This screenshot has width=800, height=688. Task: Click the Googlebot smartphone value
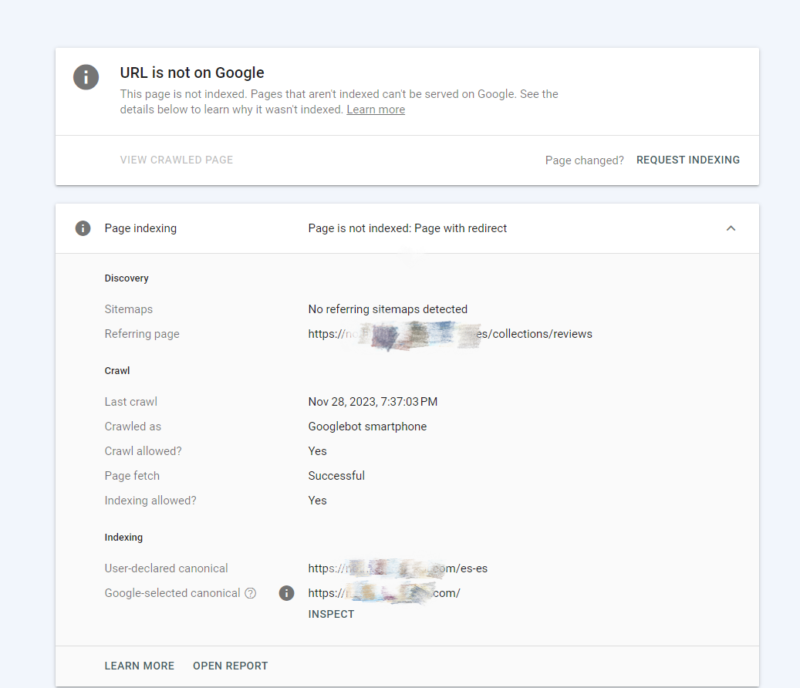click(367, 427)
